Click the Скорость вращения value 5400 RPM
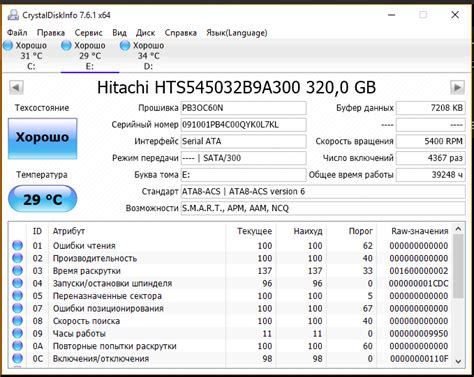474x377 pixels. click(x=431, y=141)
